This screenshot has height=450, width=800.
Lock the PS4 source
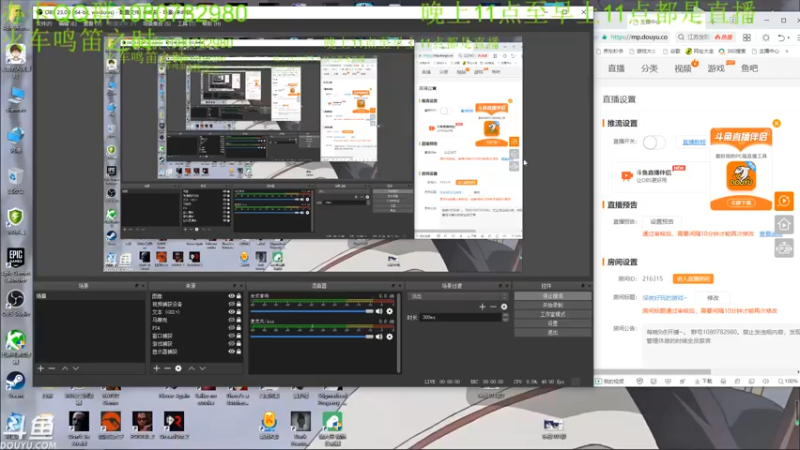[239, 328]
